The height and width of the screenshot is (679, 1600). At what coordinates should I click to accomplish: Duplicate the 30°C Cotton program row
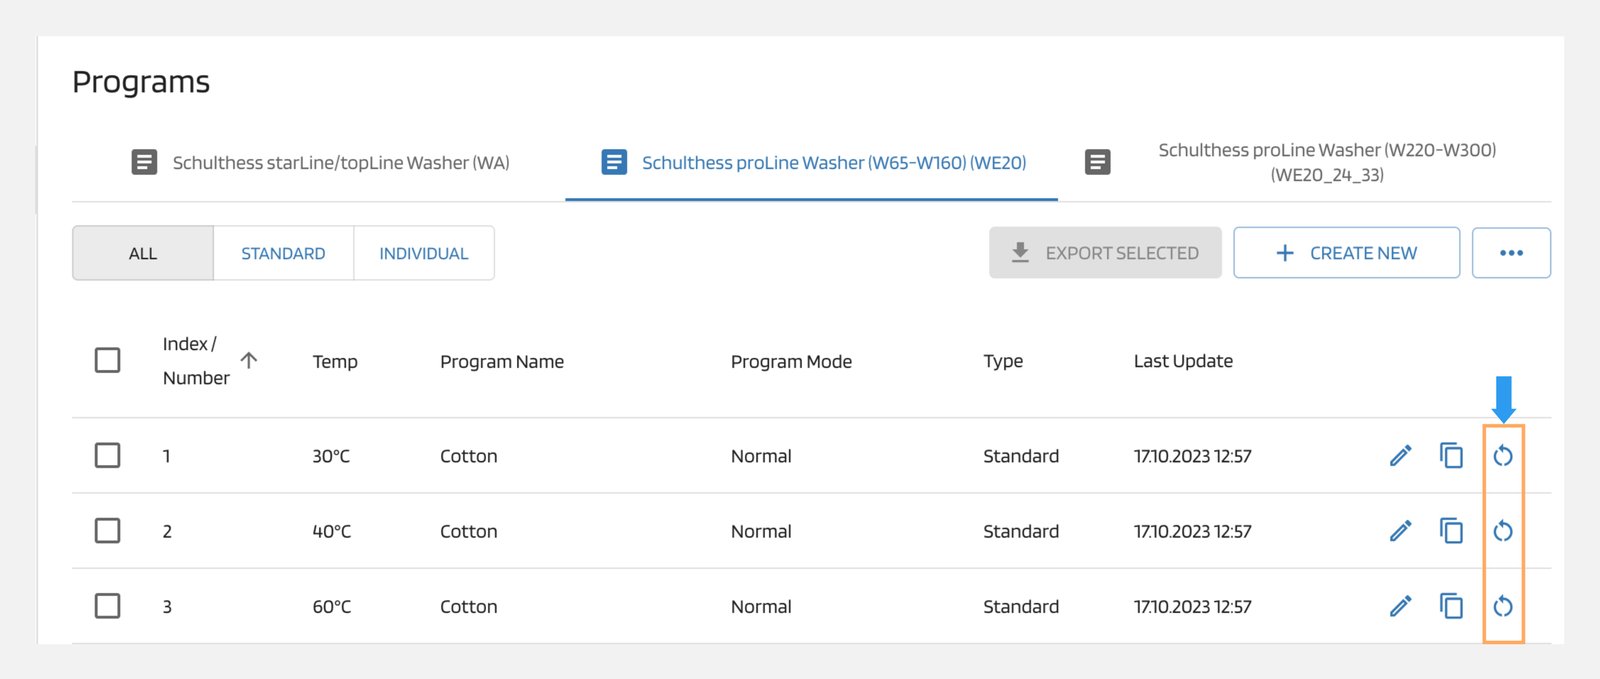pyautogui.click(x=1451, y=456)
